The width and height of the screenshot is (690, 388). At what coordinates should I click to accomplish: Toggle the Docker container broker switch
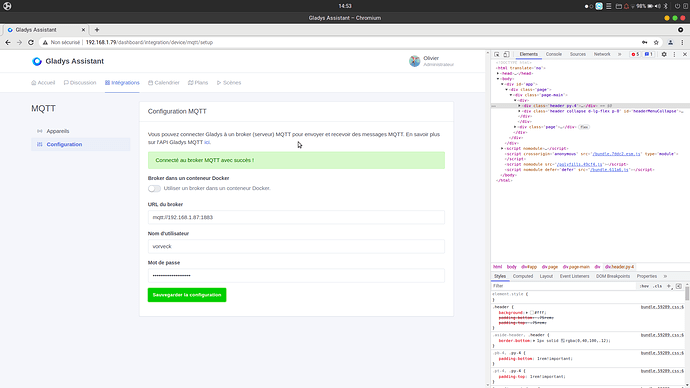pos(154,188)
